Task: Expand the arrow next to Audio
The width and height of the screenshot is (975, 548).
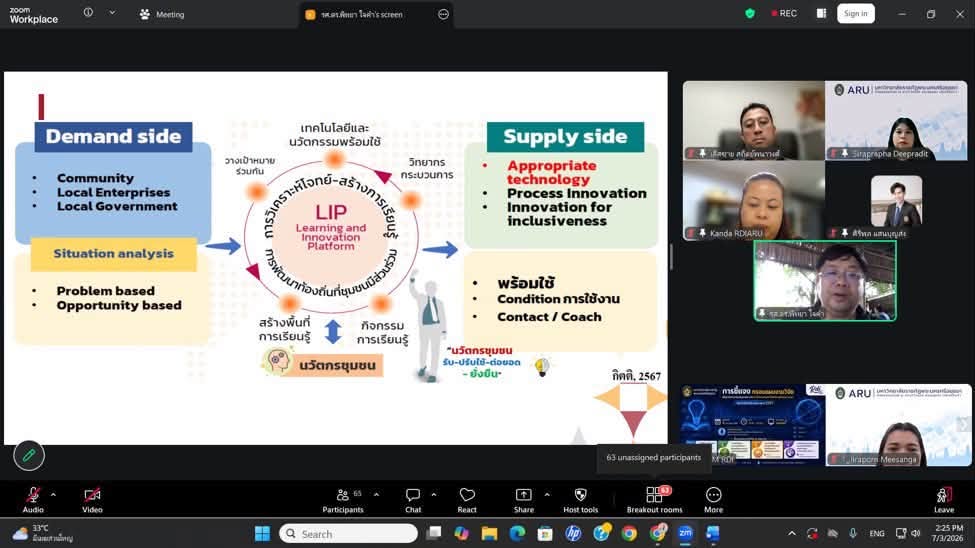Action: 53,495
